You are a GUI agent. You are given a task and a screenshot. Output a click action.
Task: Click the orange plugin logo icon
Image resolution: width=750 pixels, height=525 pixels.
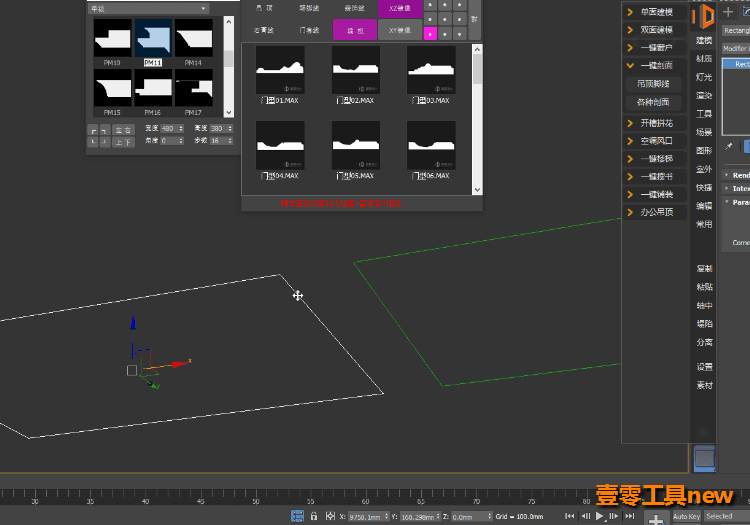(x=703, y=16)
